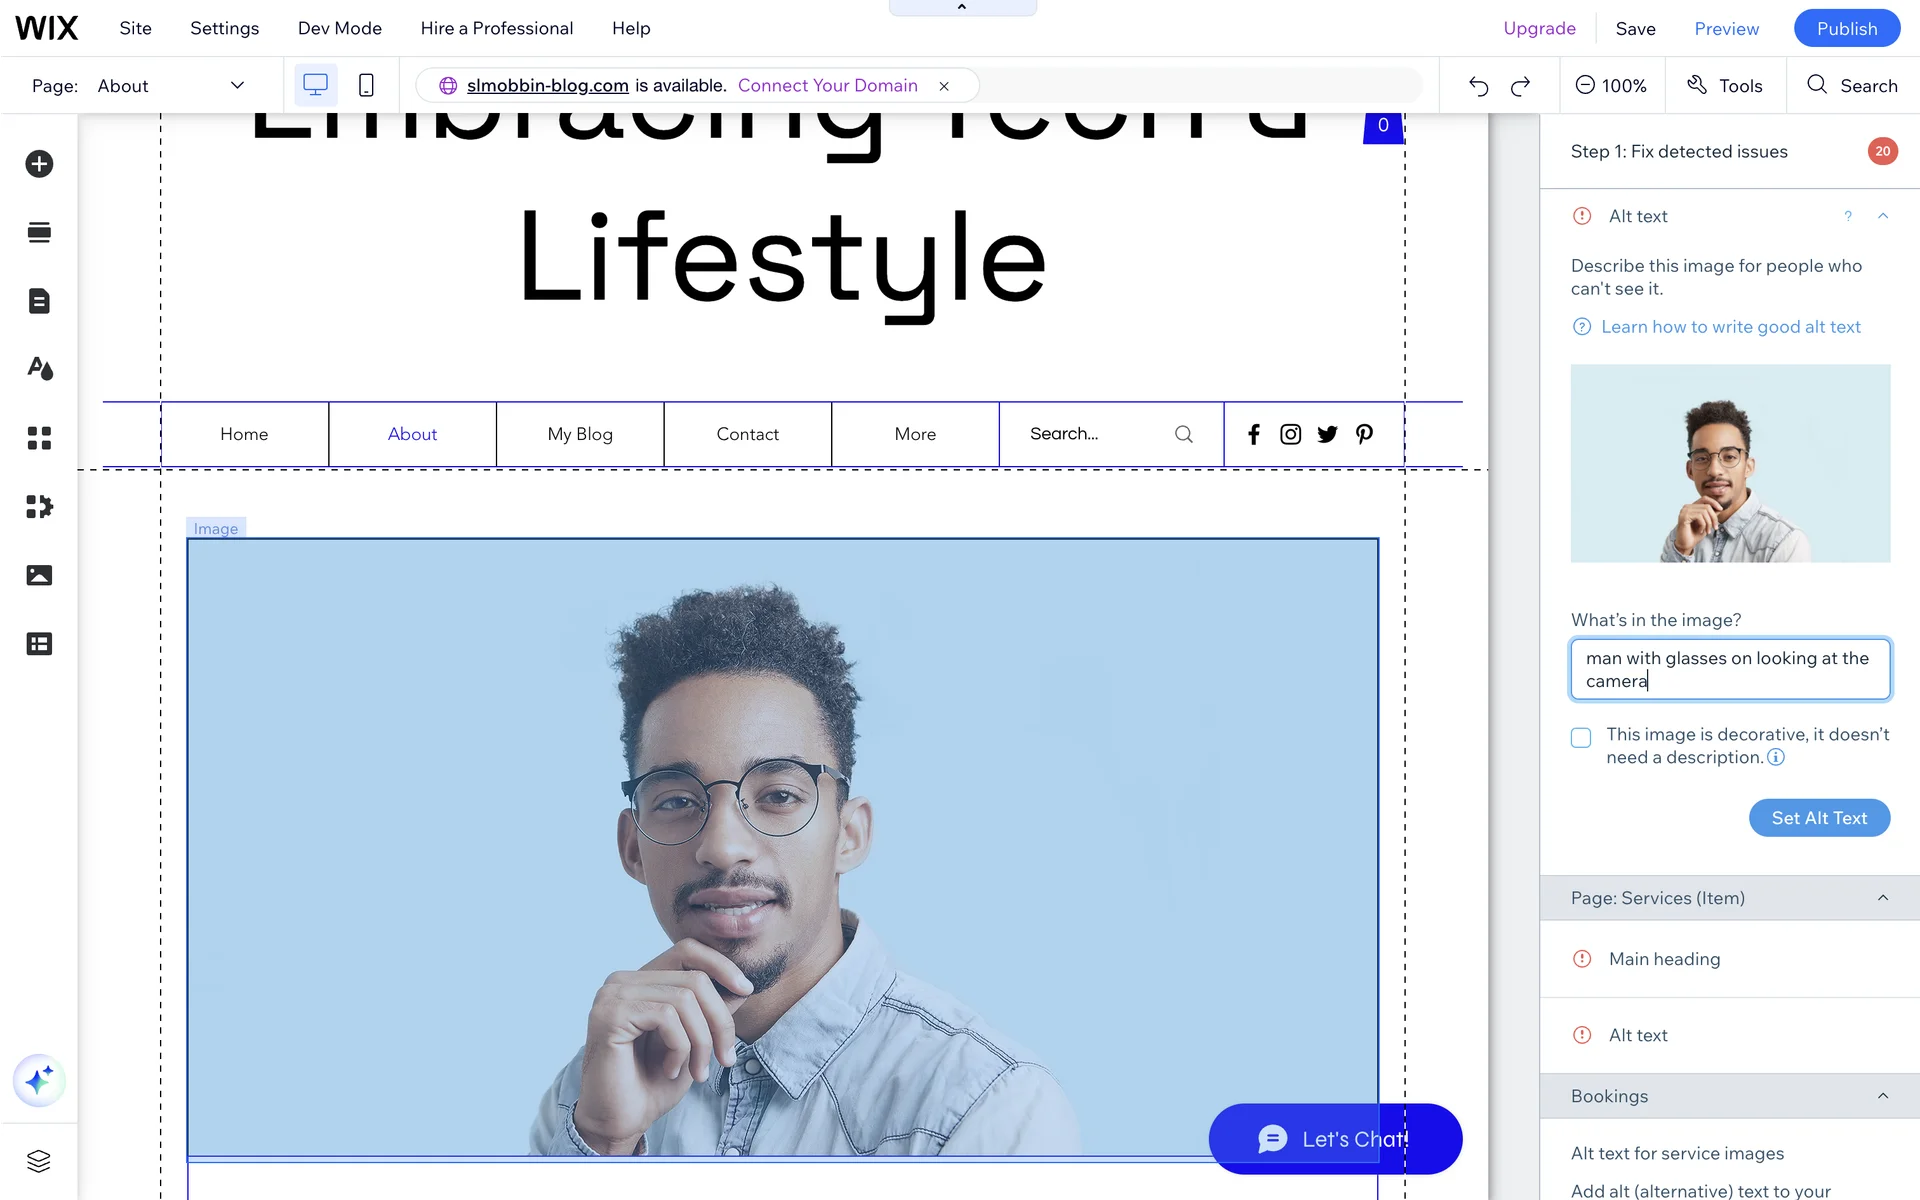Open the Layers icon at bottom left
The image size is (1920, 1200).
[39, 1161]
